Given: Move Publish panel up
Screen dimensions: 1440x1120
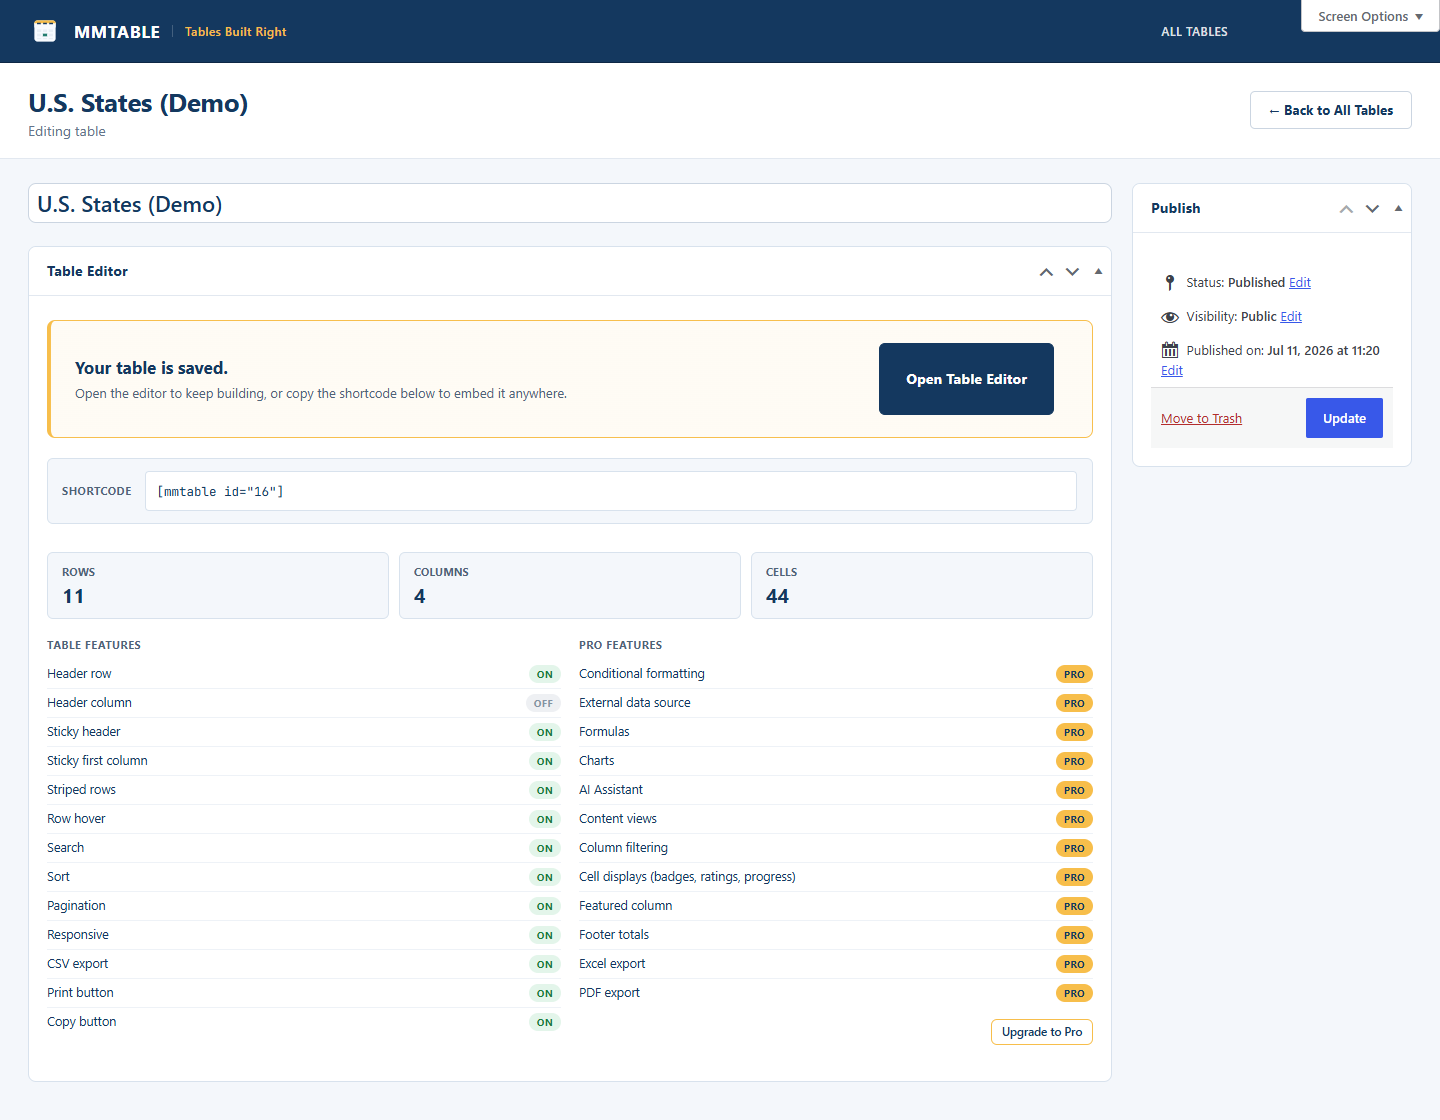Looking at the screenshot, I should point(1346,209).
